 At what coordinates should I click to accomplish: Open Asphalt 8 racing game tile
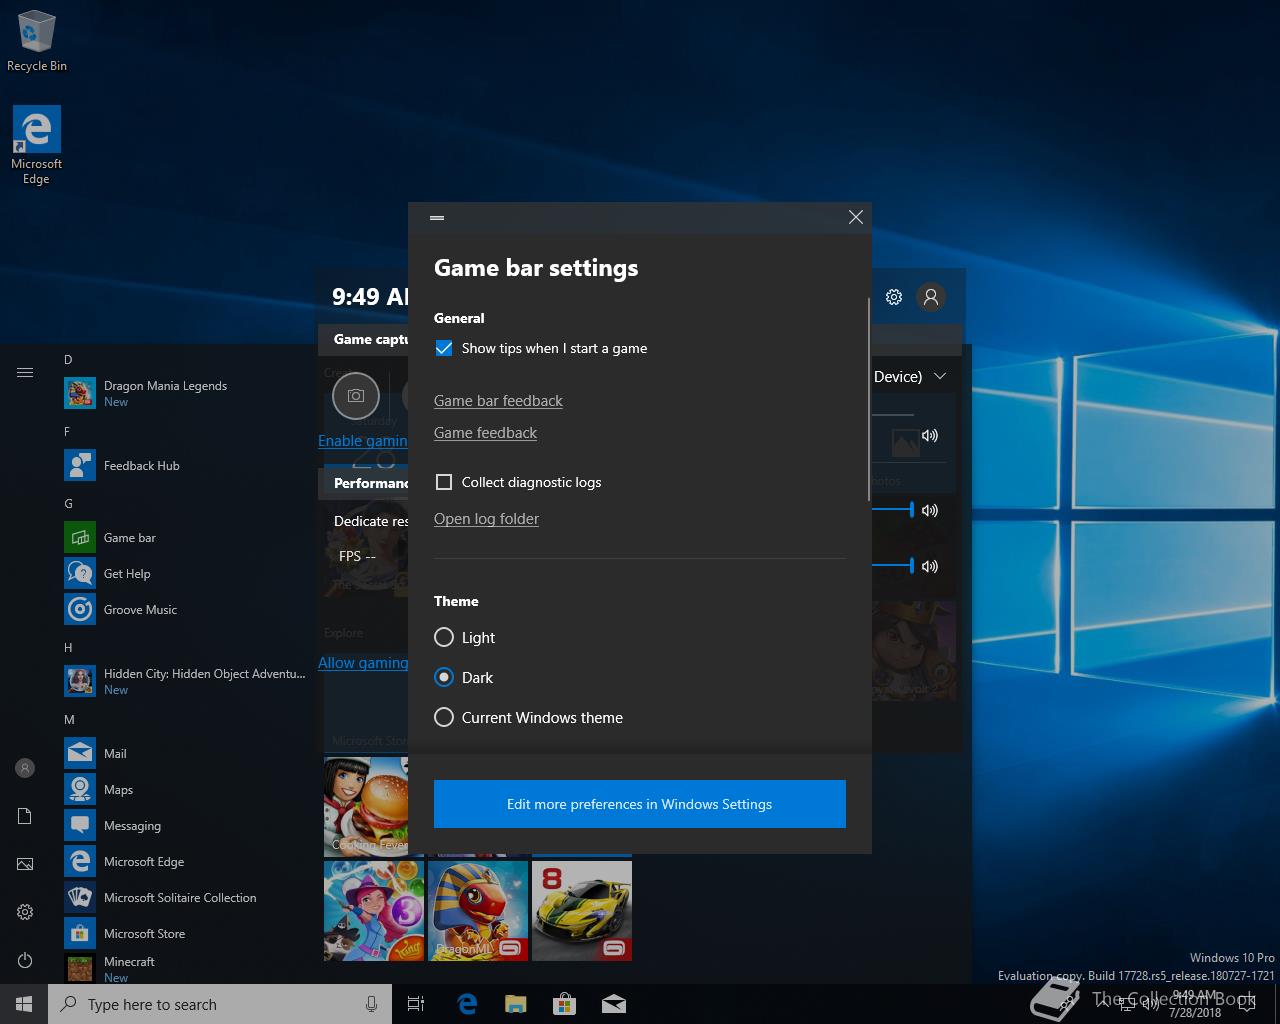[582, 911]
